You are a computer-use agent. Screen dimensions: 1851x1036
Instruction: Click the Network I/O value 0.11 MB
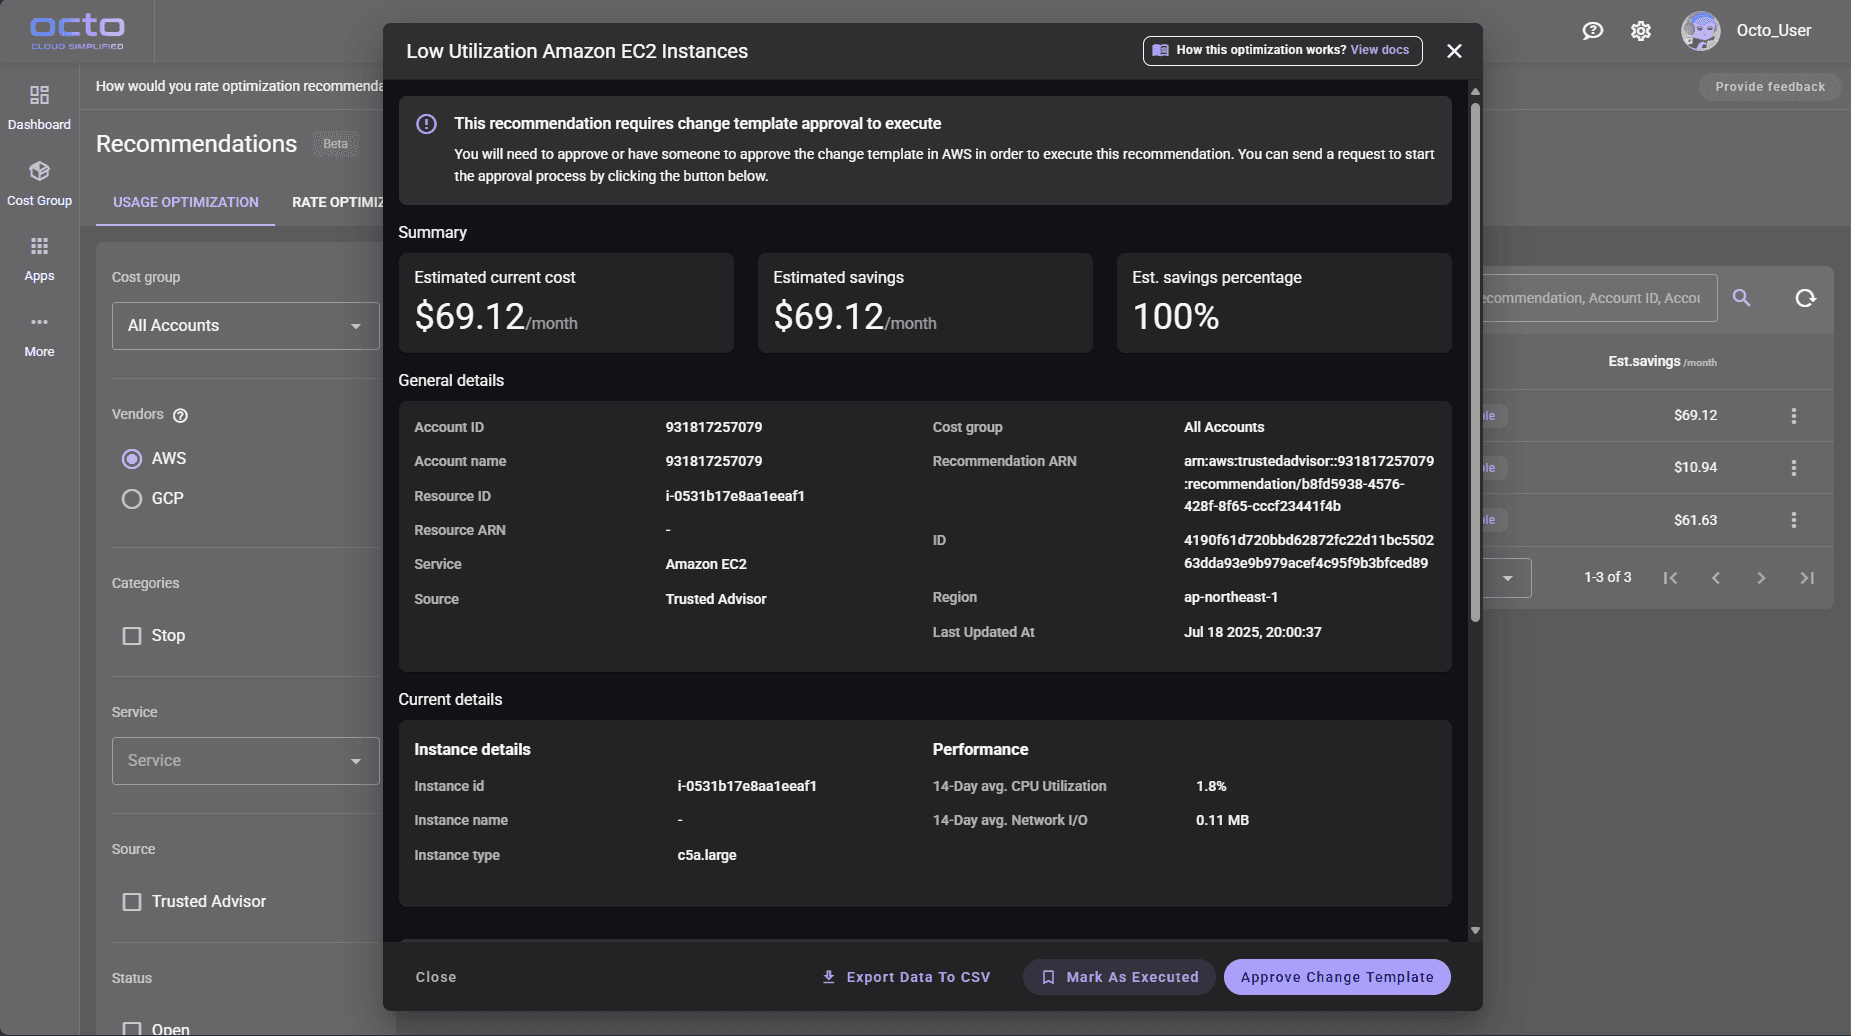pos(1222,820)
